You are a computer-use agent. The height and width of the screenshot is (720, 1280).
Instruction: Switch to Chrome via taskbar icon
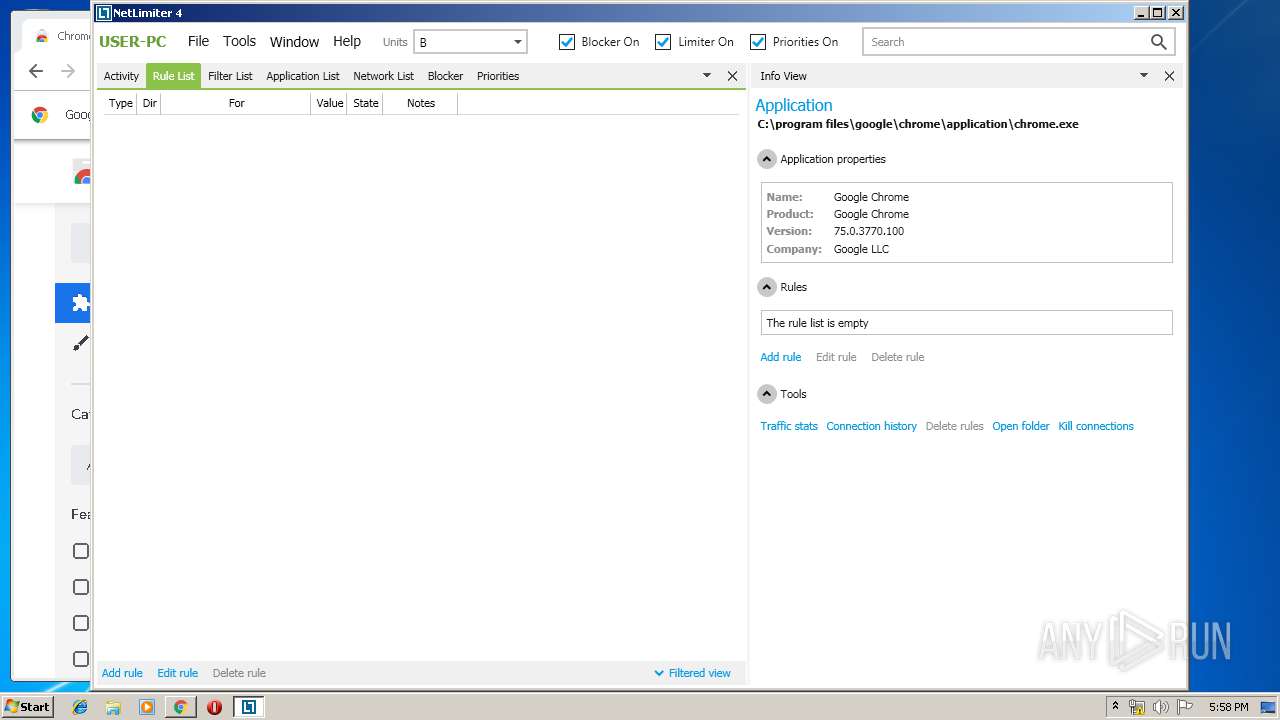(180, 707)
